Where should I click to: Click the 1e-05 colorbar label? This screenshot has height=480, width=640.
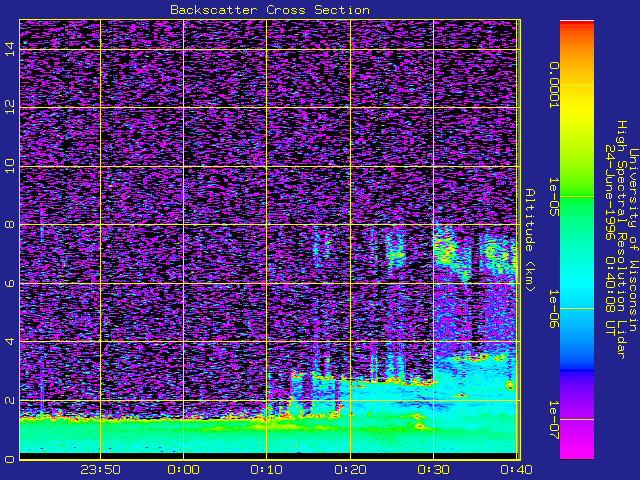pyautogui.click(x=553, y=197)
